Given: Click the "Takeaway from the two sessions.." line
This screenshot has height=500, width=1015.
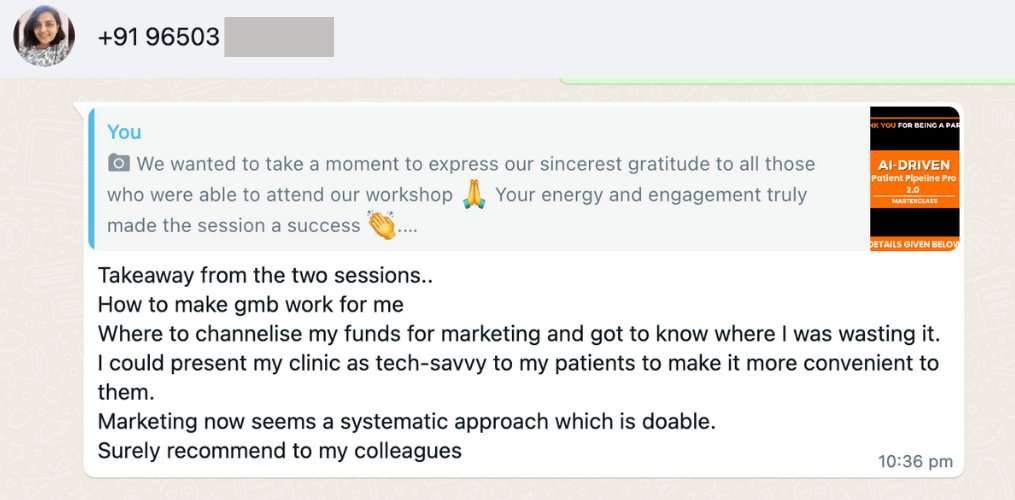Looking at the screenshot, I should pyautogui.click(x=265, y=275).
